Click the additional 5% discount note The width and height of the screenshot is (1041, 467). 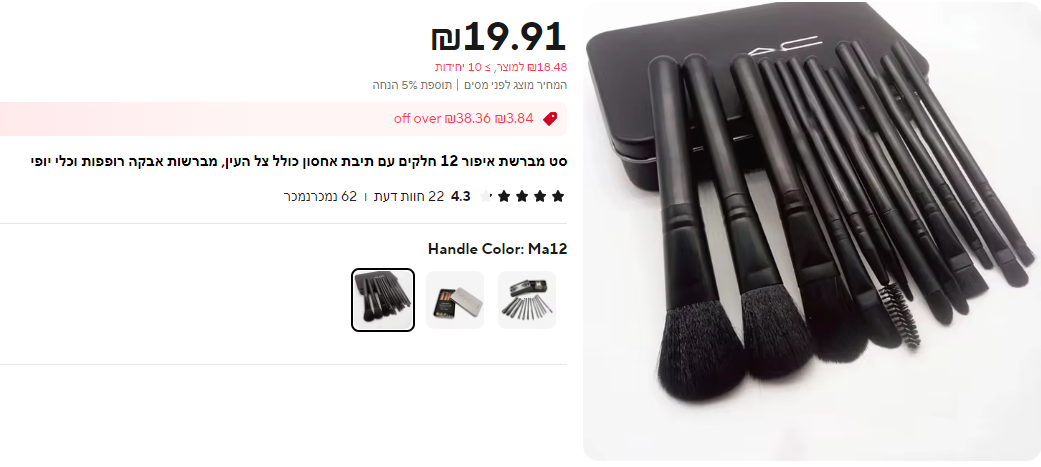click(x=412, y=85)
